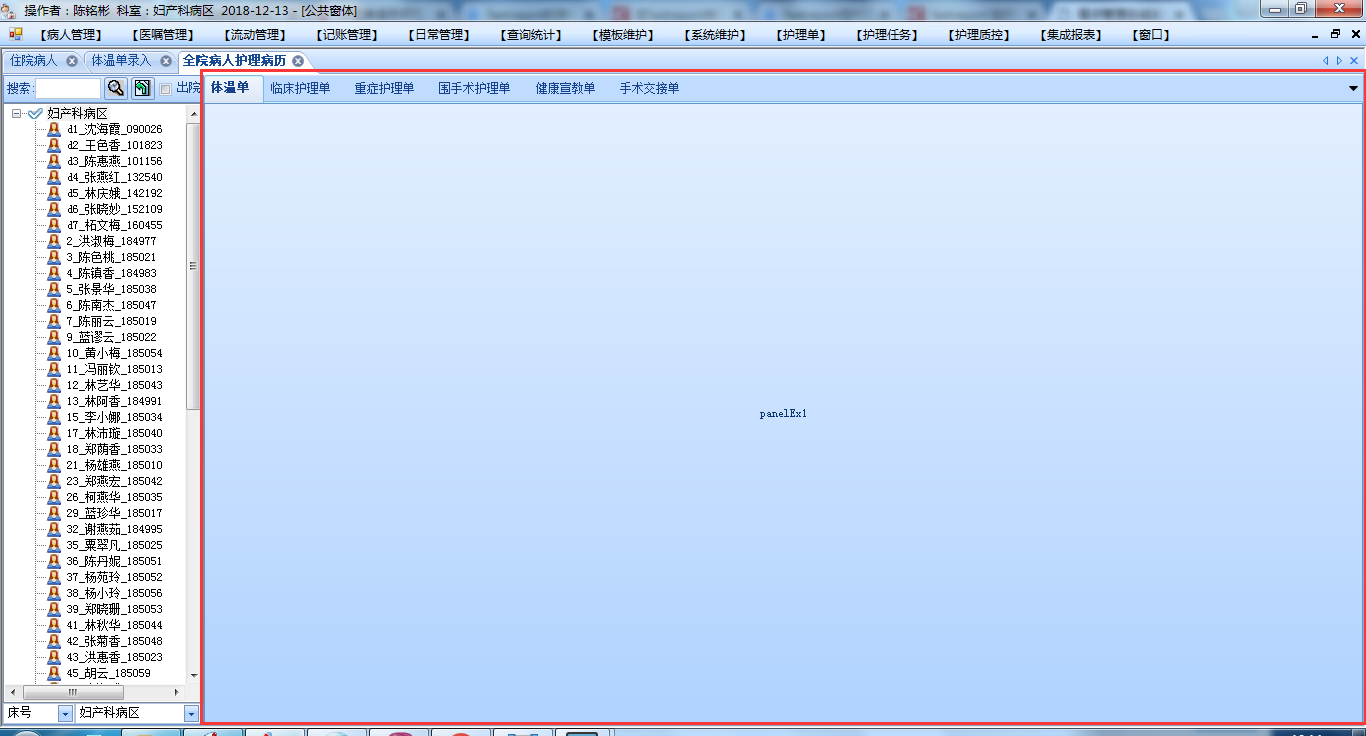Switch to the 手术交接单 tab
Image resolution: width=1366 pixels, height=736 pixels.
649,88
